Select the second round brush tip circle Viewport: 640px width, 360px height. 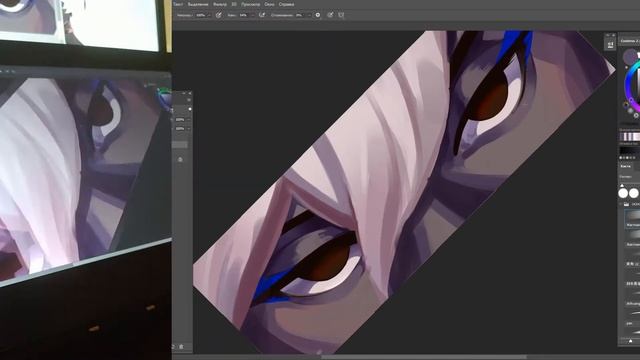[x=634, y=193]
